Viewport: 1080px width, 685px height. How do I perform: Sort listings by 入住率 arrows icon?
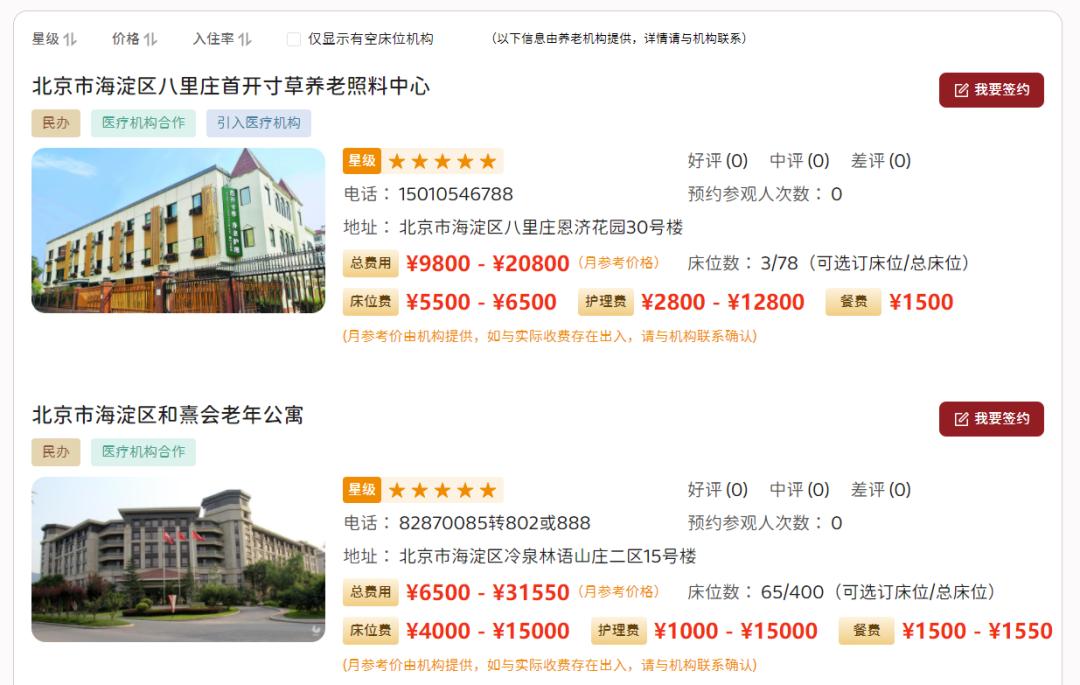click(x=245, y=39)
